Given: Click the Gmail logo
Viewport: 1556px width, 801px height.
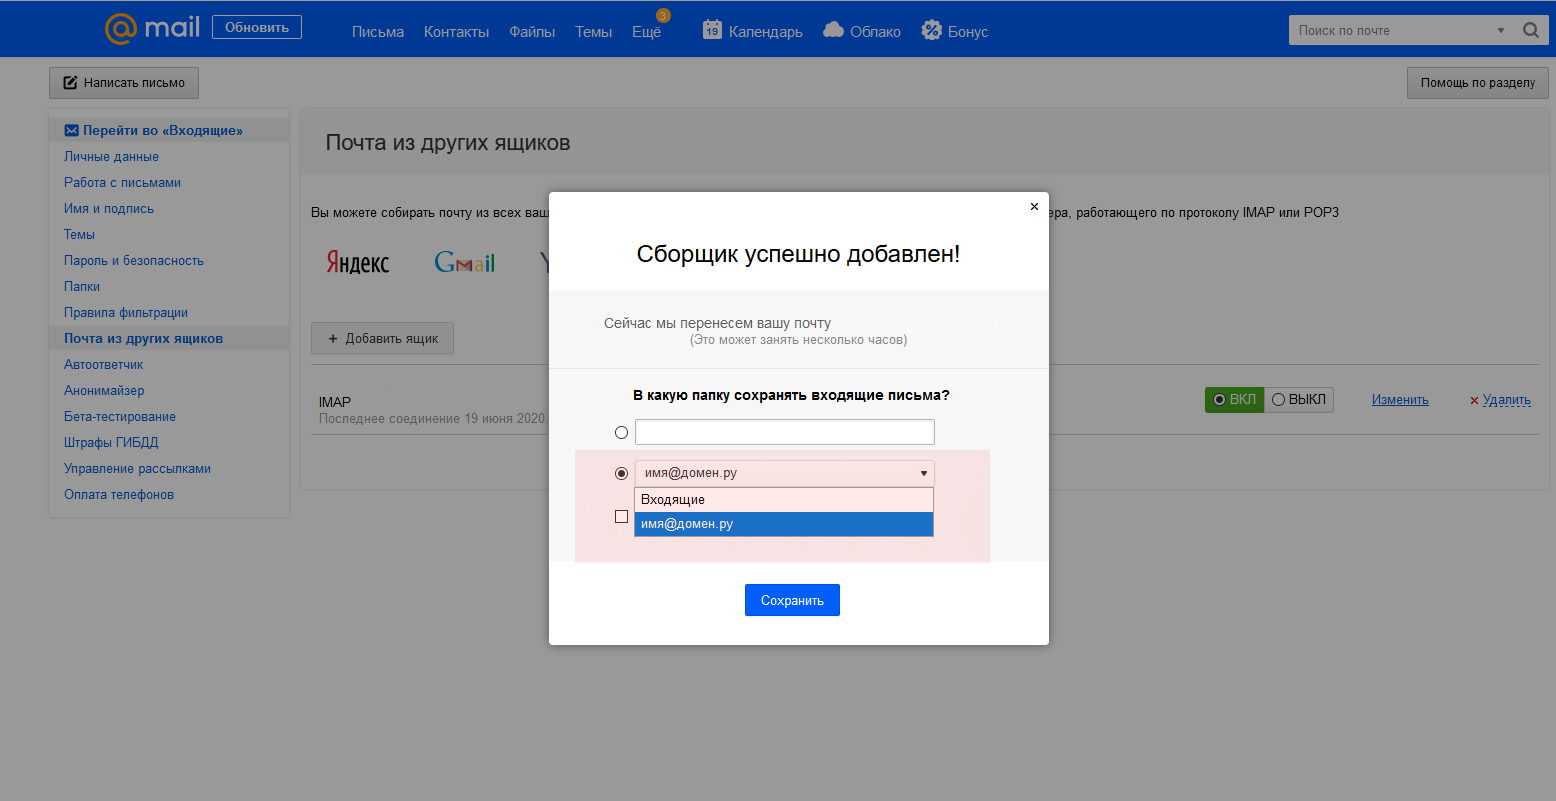Looking at the screenshot, I should (464, 262).
